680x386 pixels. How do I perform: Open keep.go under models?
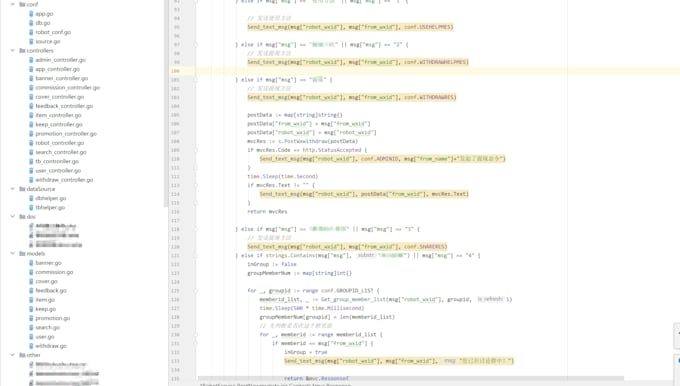[x=46, y=309]
